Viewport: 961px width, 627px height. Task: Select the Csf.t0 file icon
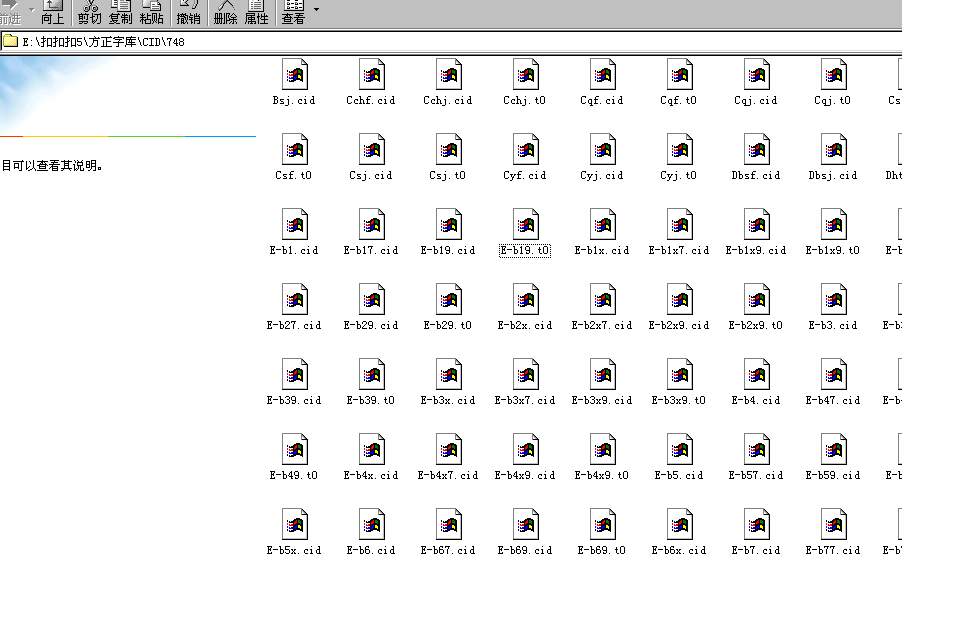(x=295, y=149)
